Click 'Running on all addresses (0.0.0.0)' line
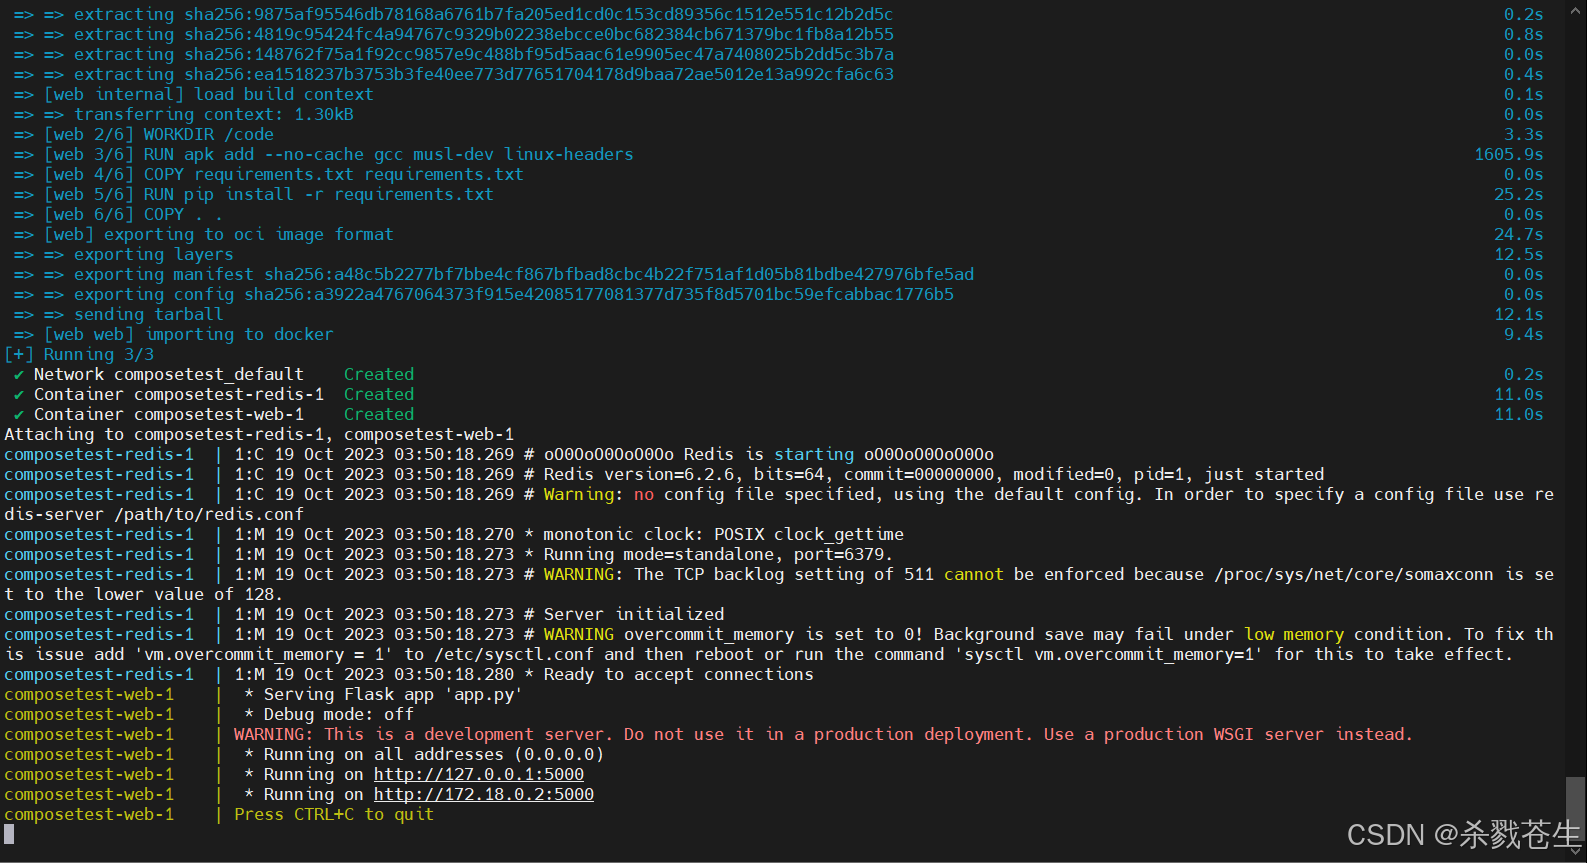1587x863 pixels. (304, 754)
